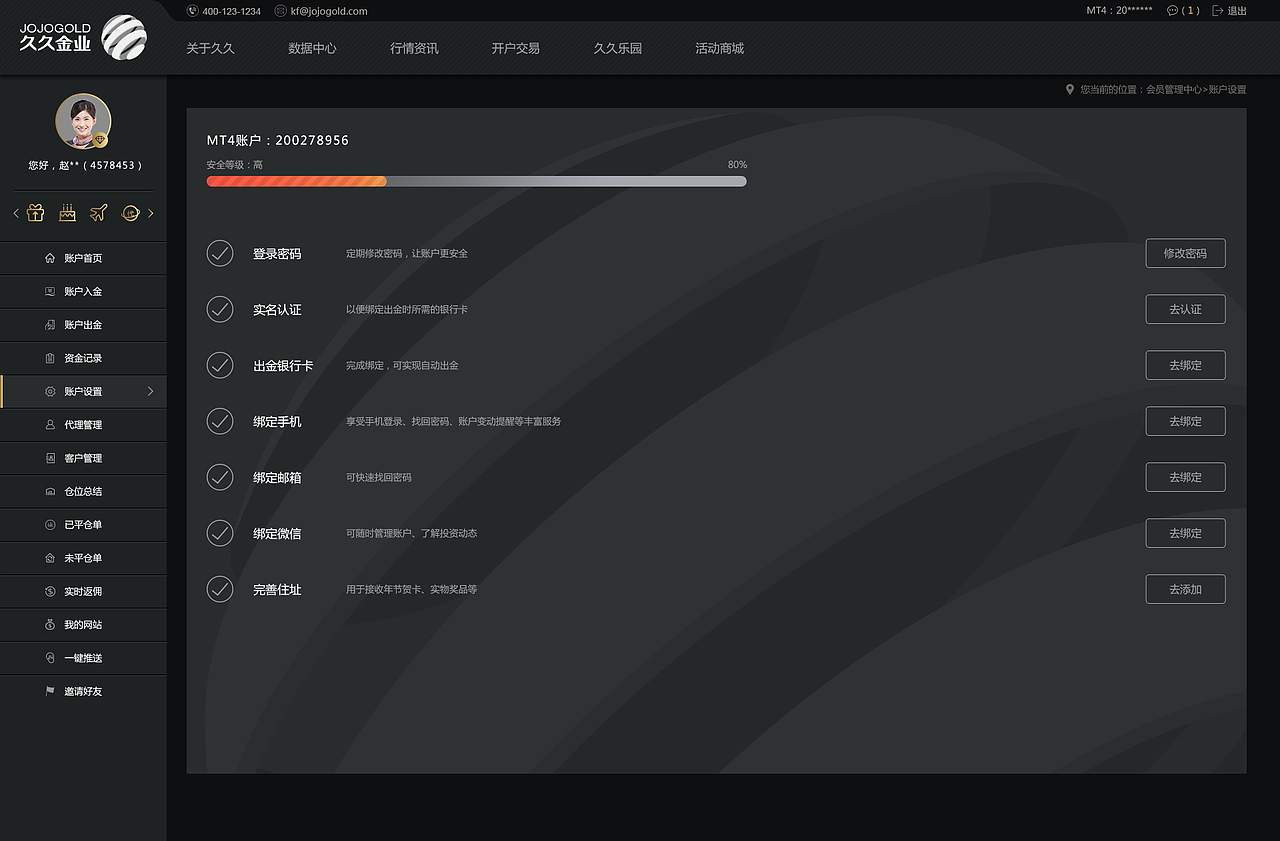This screenshot has width=1280, height=841.
Task: Click the flag icon beside 邀请好友
Action: tap(50, 691)
